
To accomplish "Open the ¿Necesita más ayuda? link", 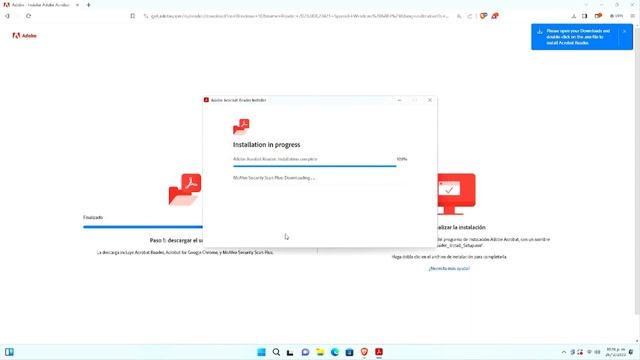I will [449, 269].
